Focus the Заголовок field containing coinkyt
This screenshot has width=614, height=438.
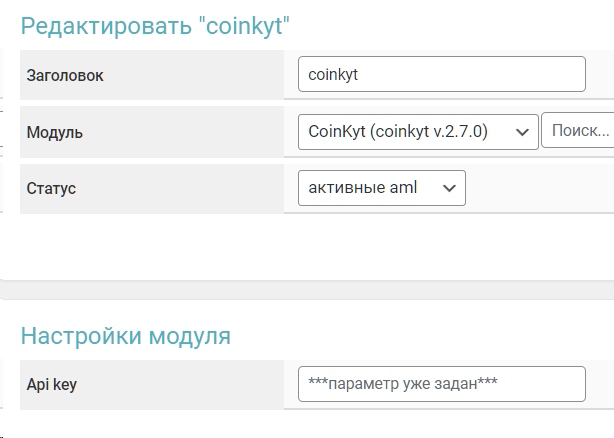pyautogui.click(x=442, y=74)
